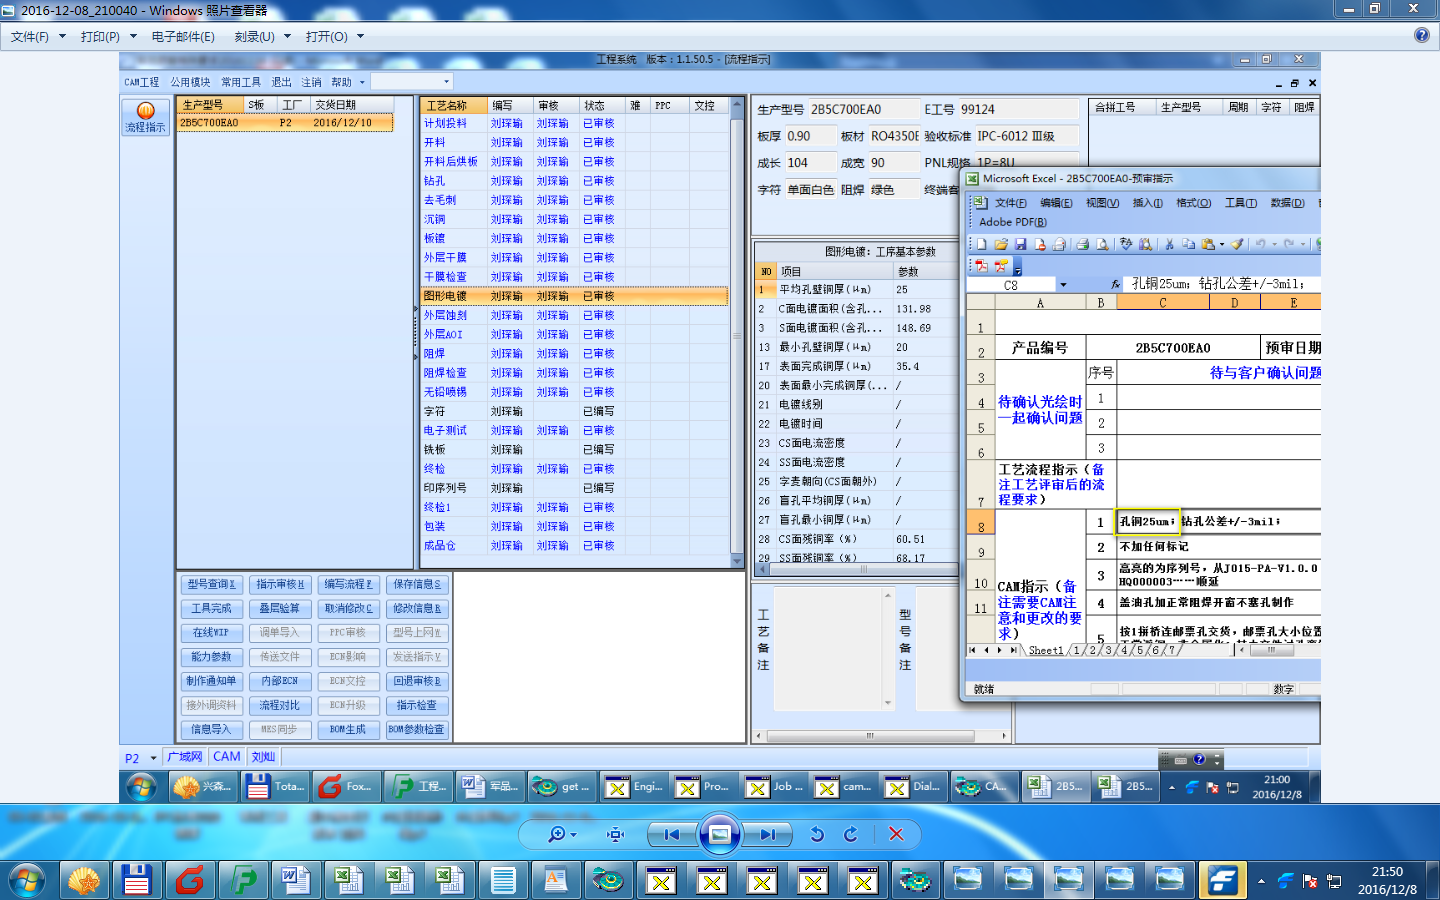Click Excel cell 孔铜25um in row 8
The height and width of the screenshot is (900, 1440).
tap(1148, 522)
